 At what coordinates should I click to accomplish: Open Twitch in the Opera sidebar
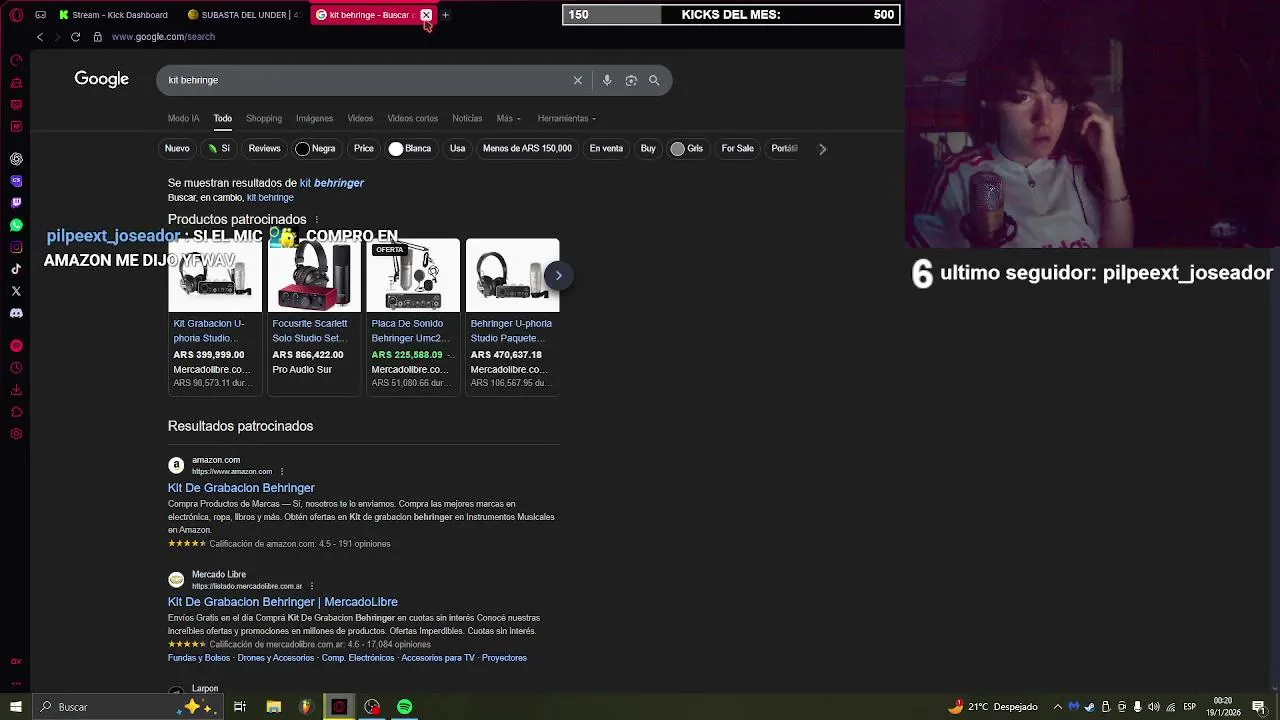(x=16, y=203)
